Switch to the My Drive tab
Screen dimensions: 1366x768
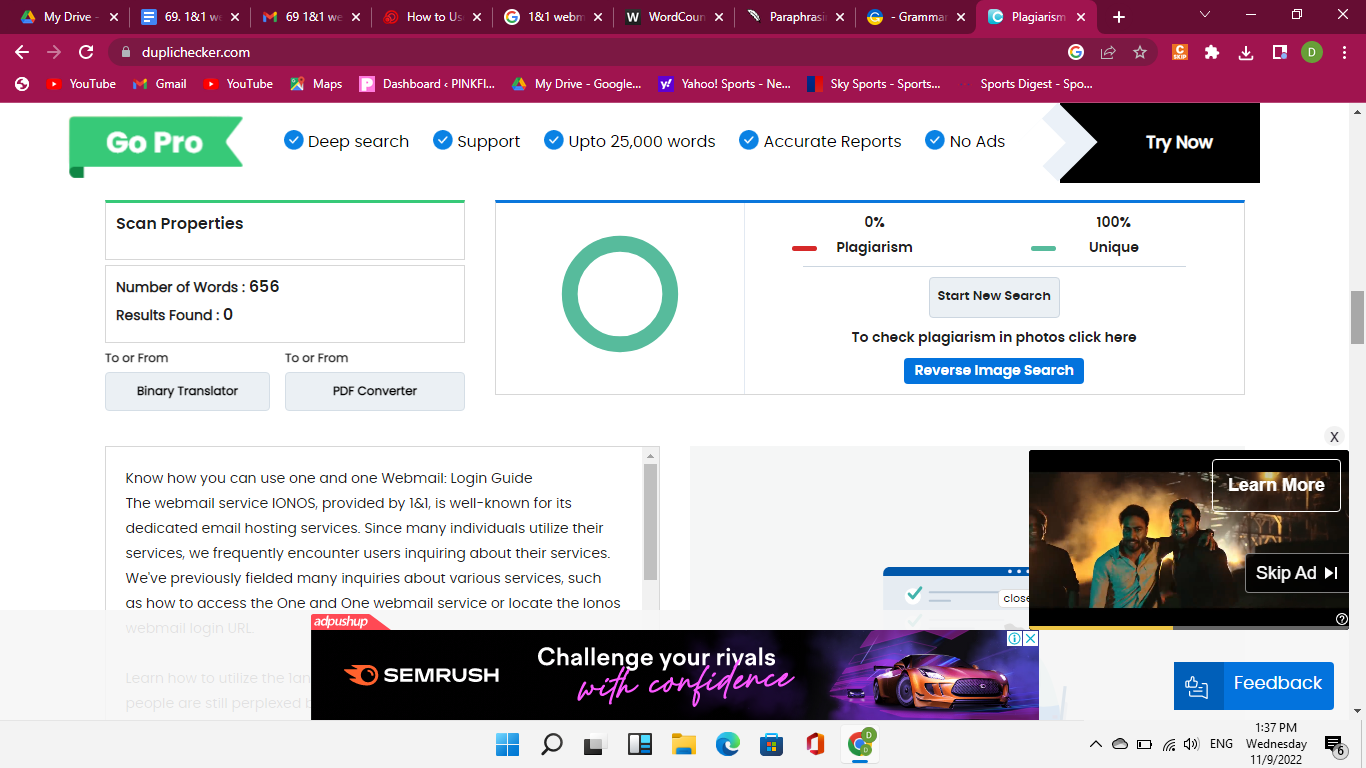tap(70, 17)
